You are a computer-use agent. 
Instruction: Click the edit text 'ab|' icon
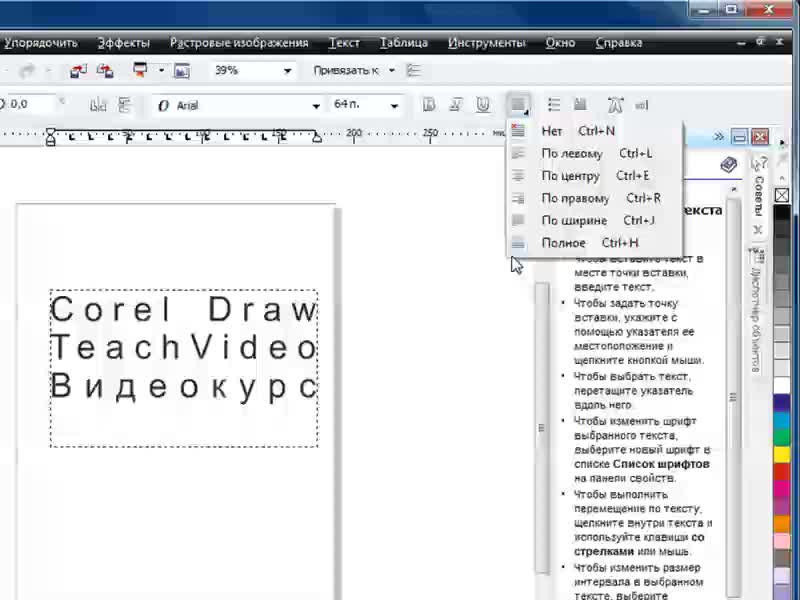click(641, 106)
